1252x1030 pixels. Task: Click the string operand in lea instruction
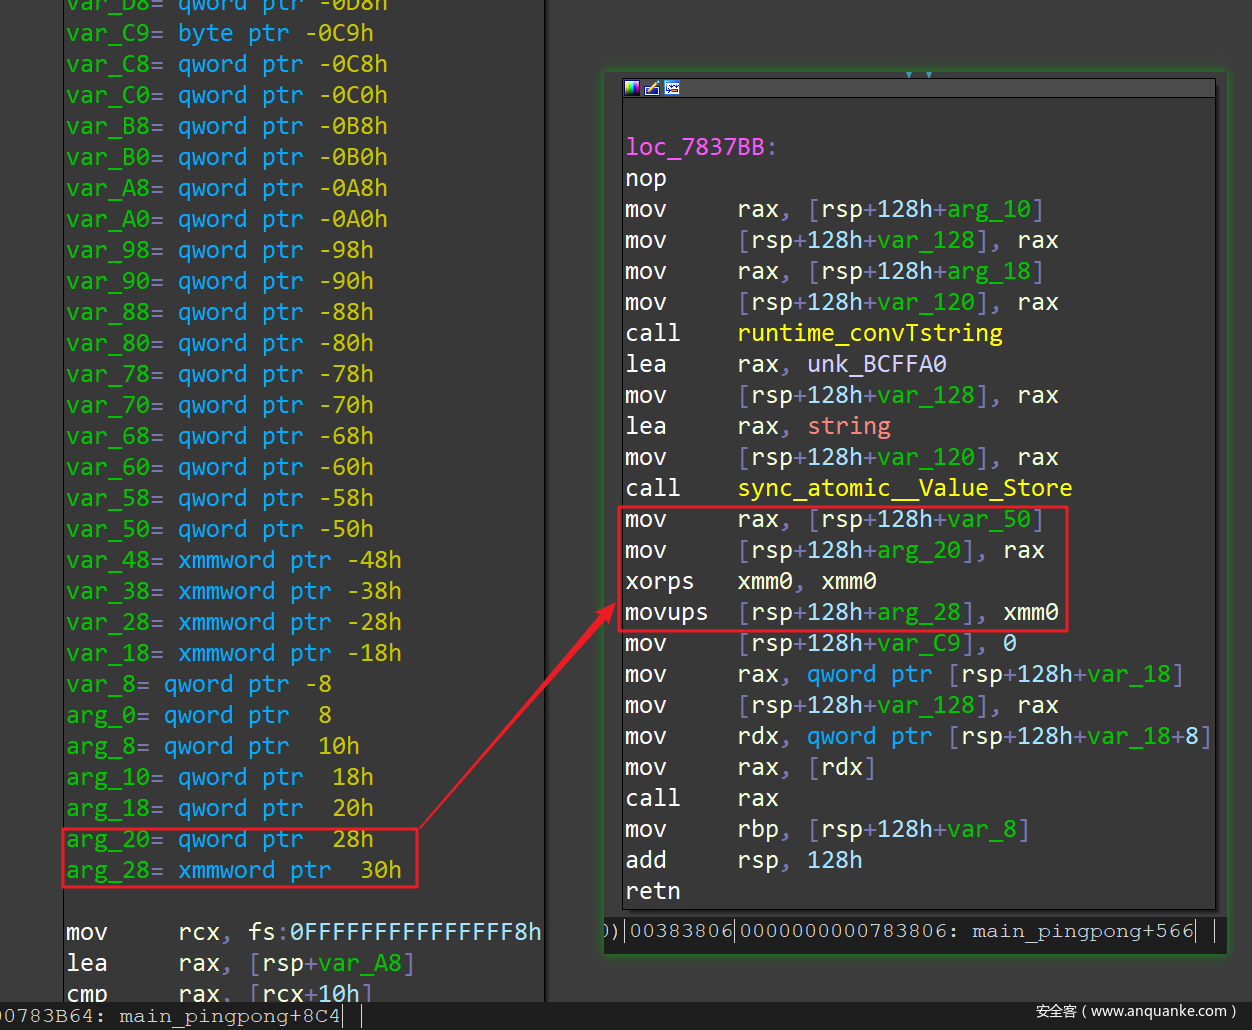[x=848, y=426]
